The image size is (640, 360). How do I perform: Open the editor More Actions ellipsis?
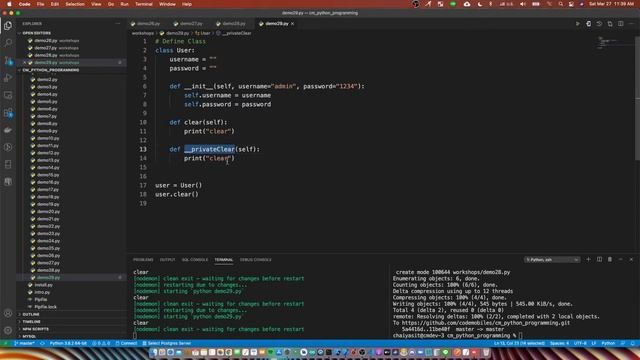pos(631,24)
